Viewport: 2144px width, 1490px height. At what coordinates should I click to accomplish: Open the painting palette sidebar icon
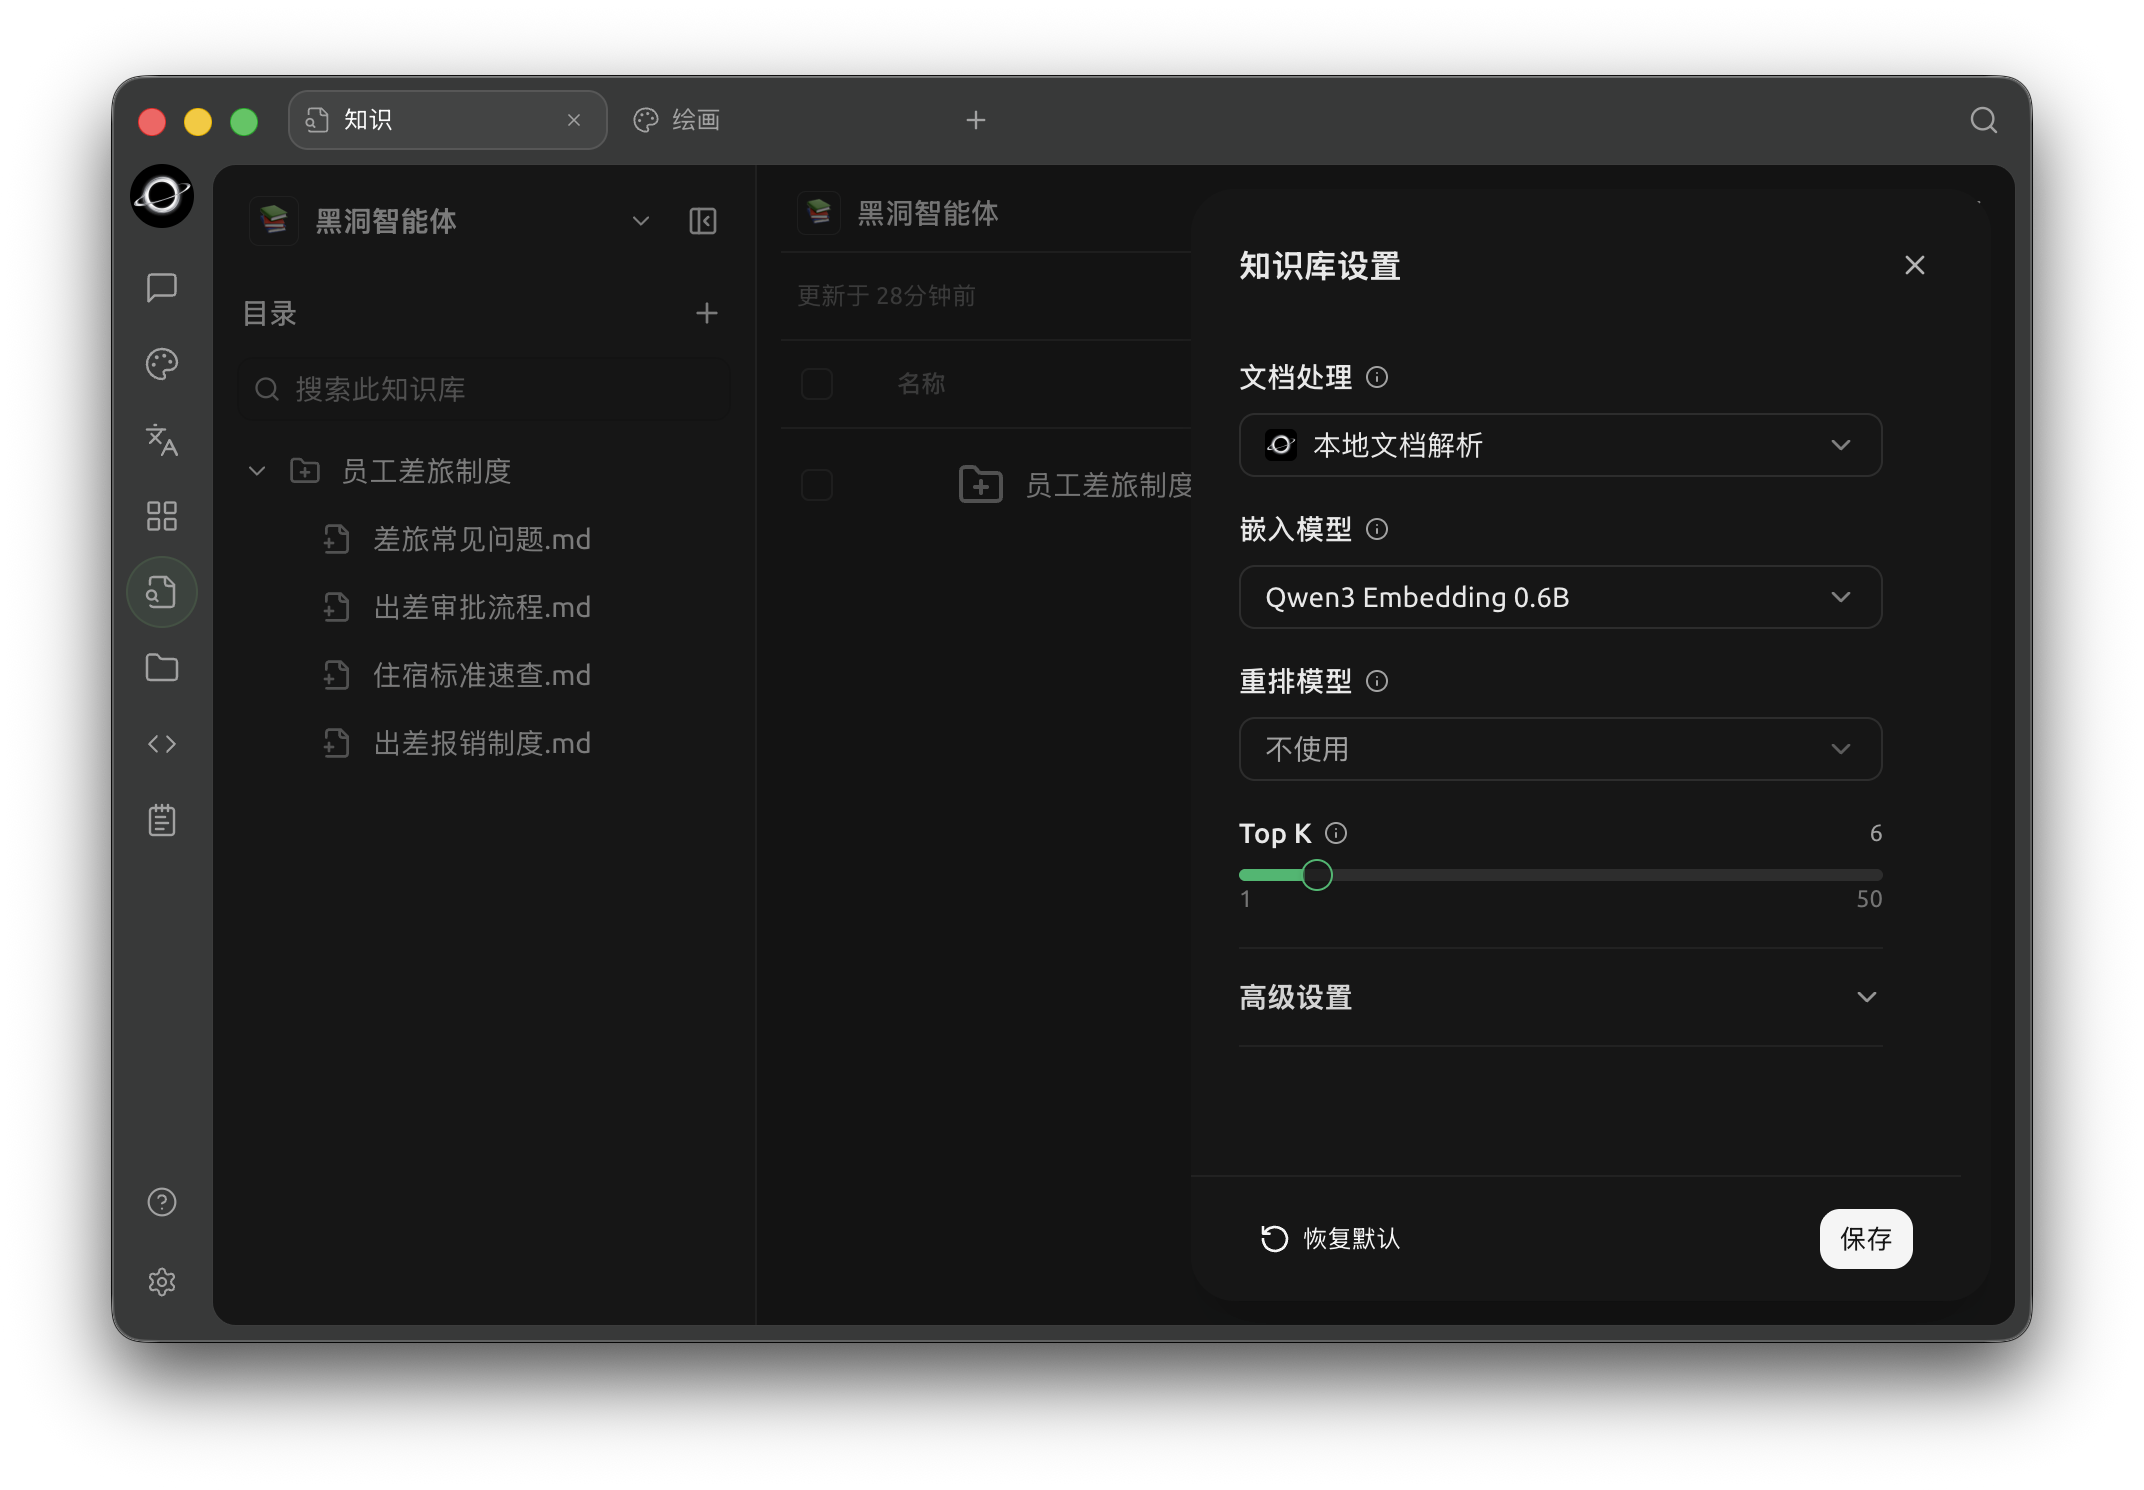click(162, 364)
